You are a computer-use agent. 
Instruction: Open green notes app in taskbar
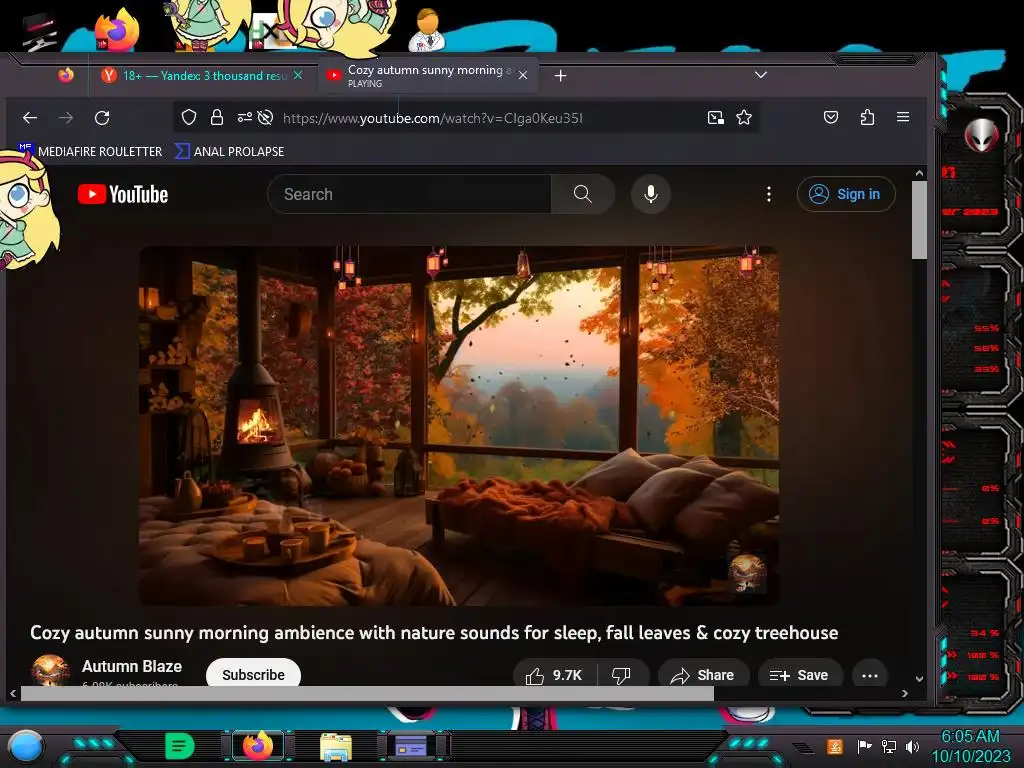pos(180,746)
